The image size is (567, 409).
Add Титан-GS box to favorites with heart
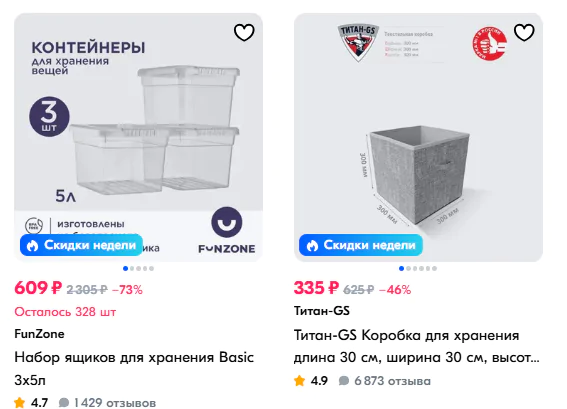524,33
